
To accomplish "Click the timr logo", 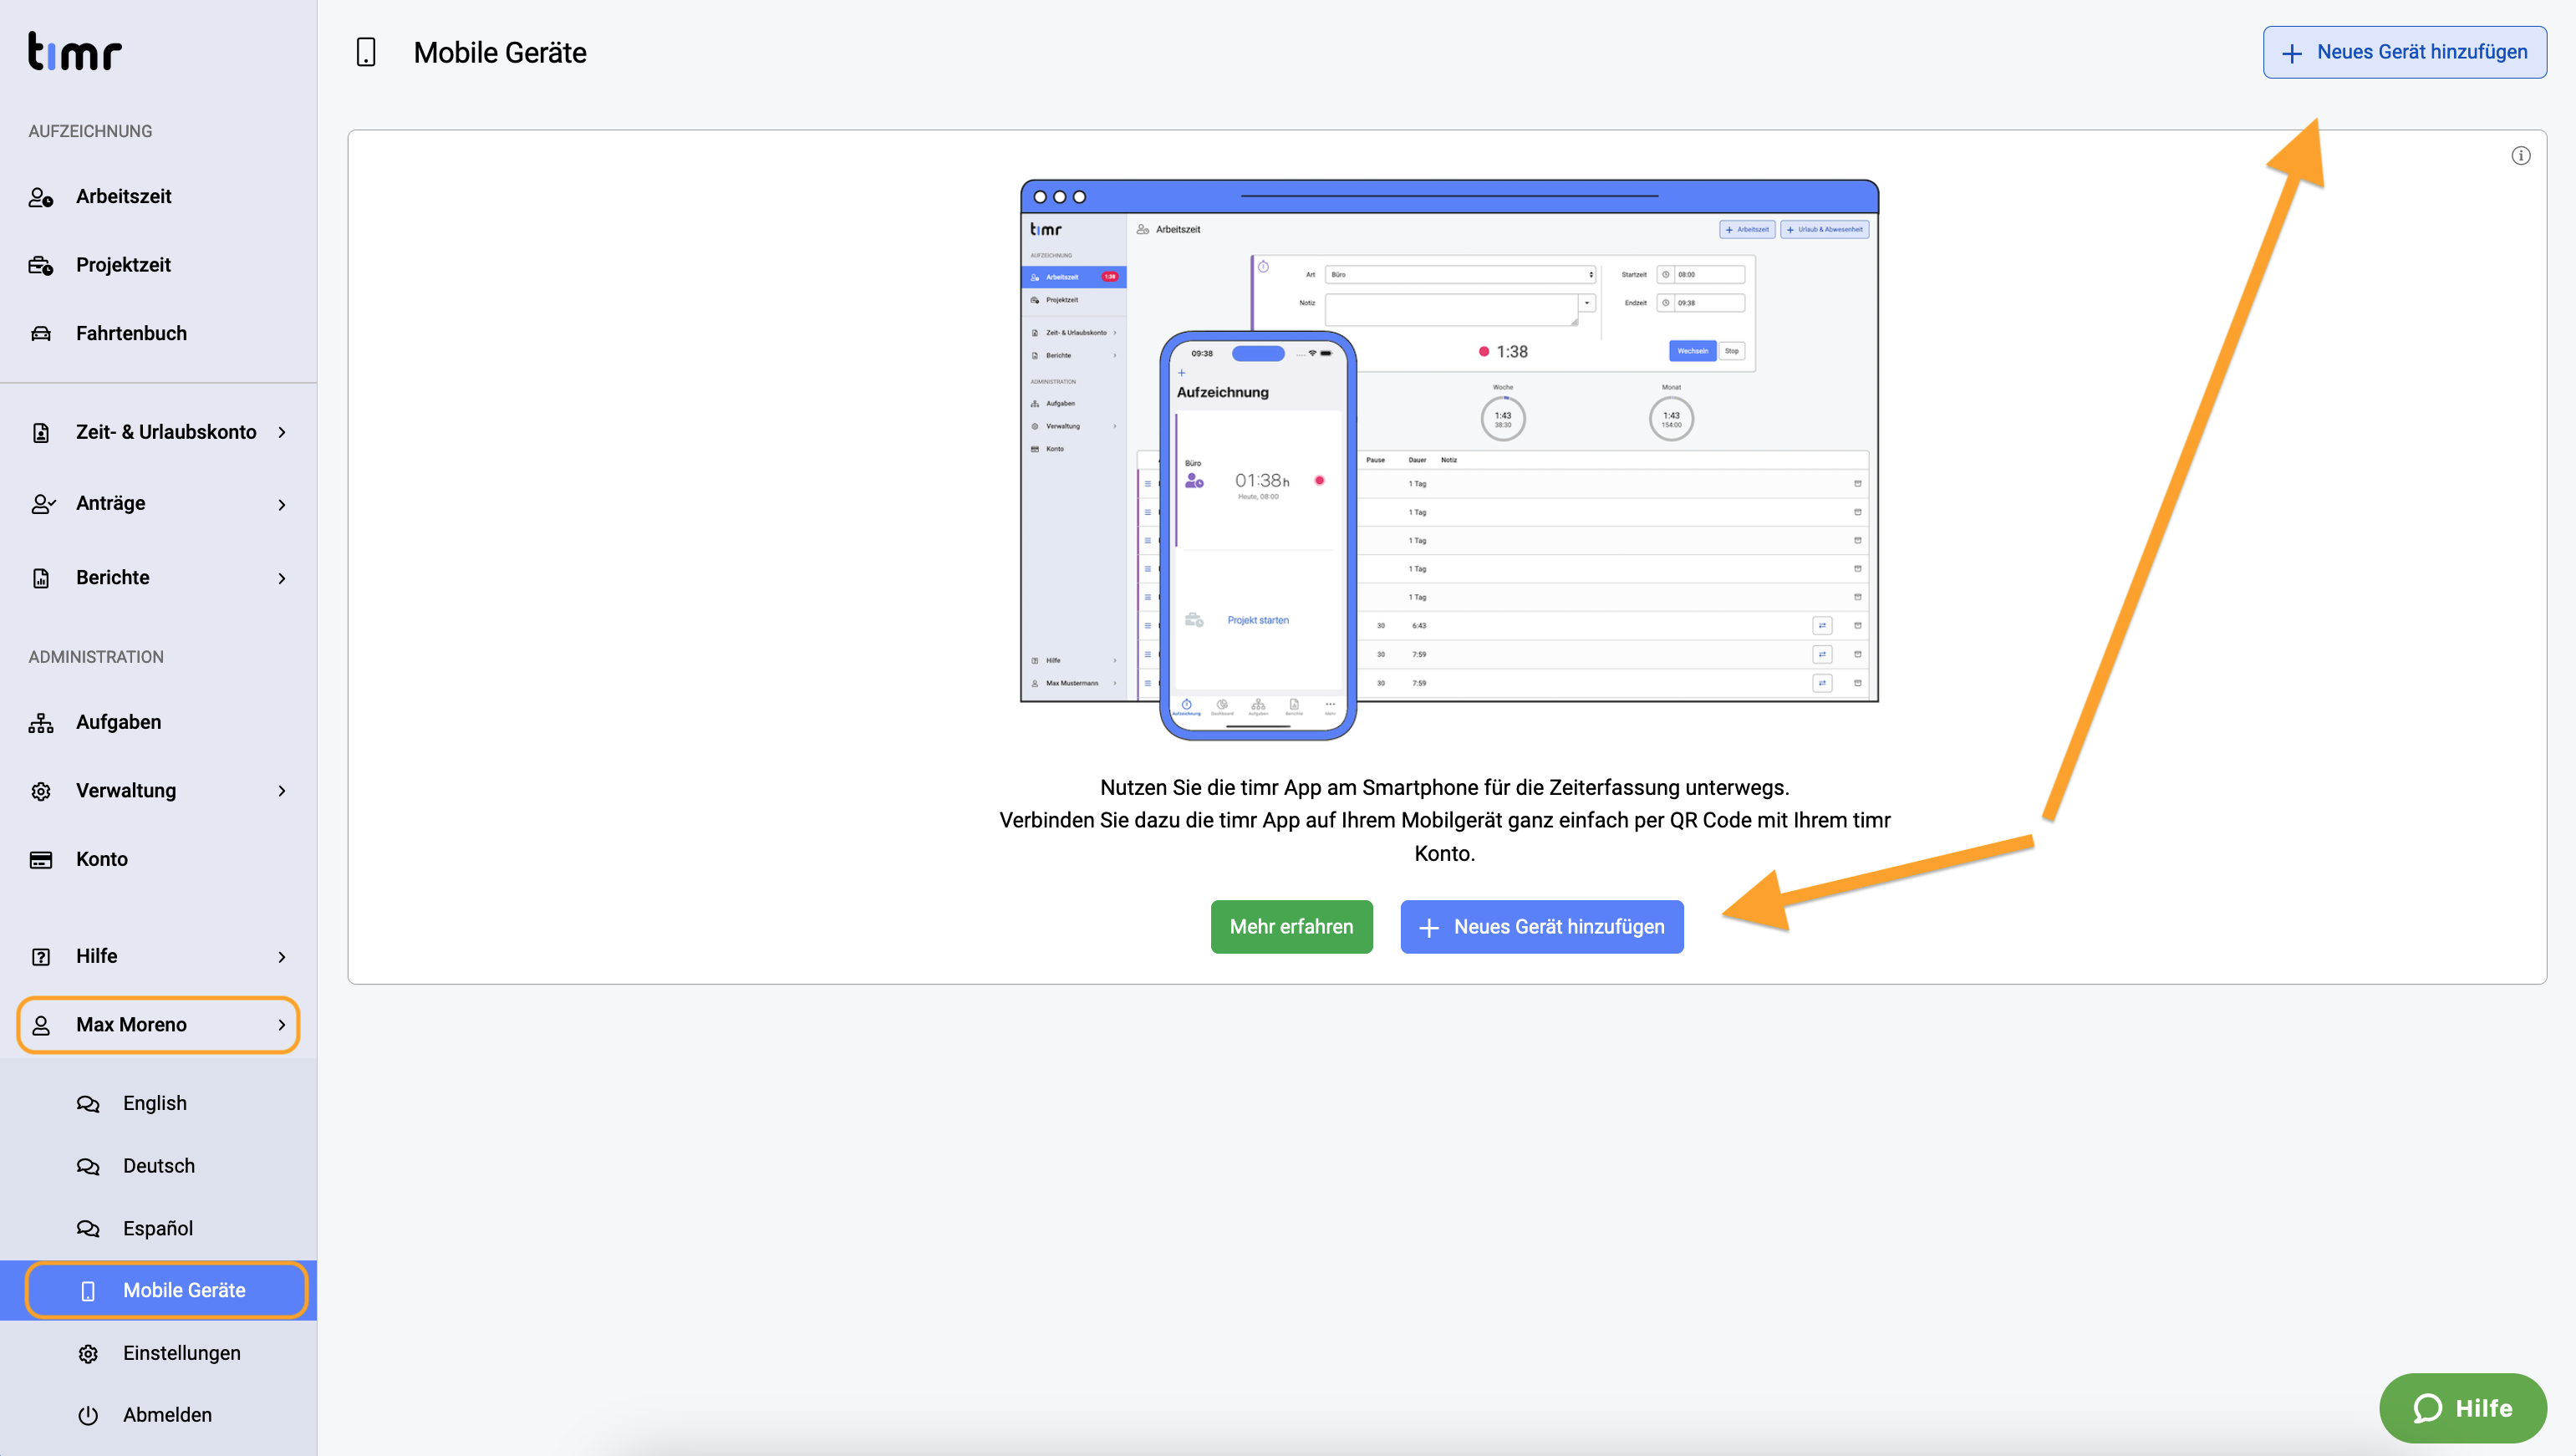I will [x=75, y=52].
